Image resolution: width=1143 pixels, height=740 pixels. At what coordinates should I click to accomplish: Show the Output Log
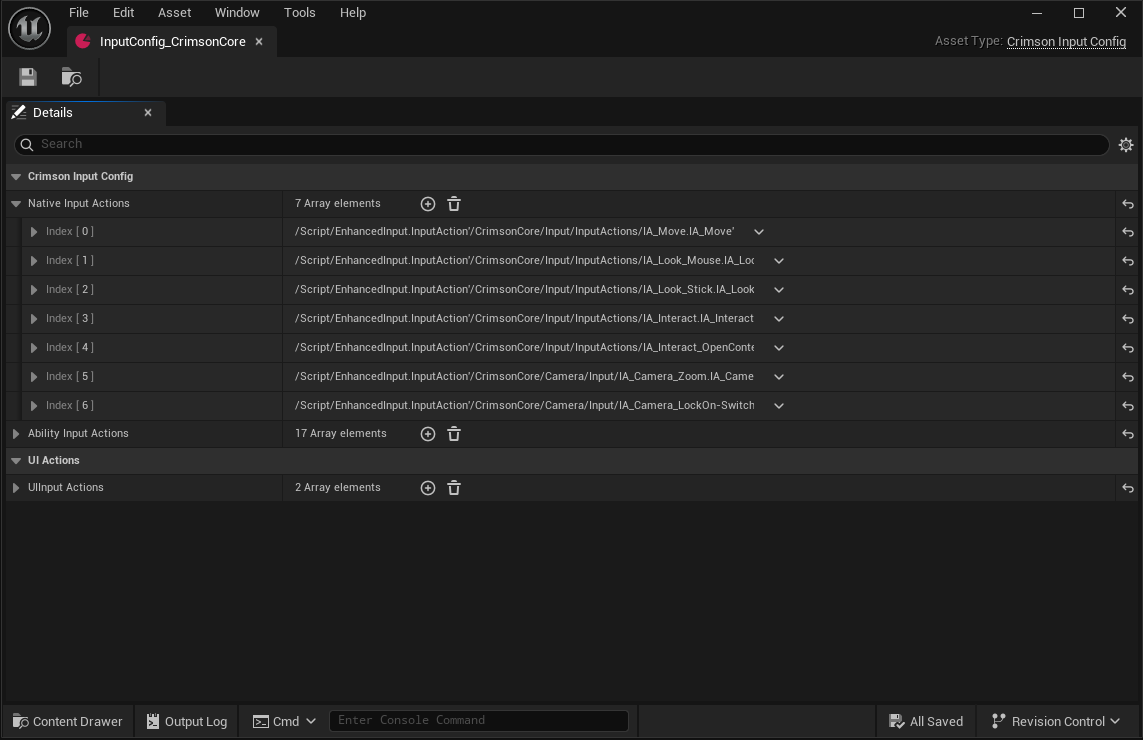tap(187, 721)
